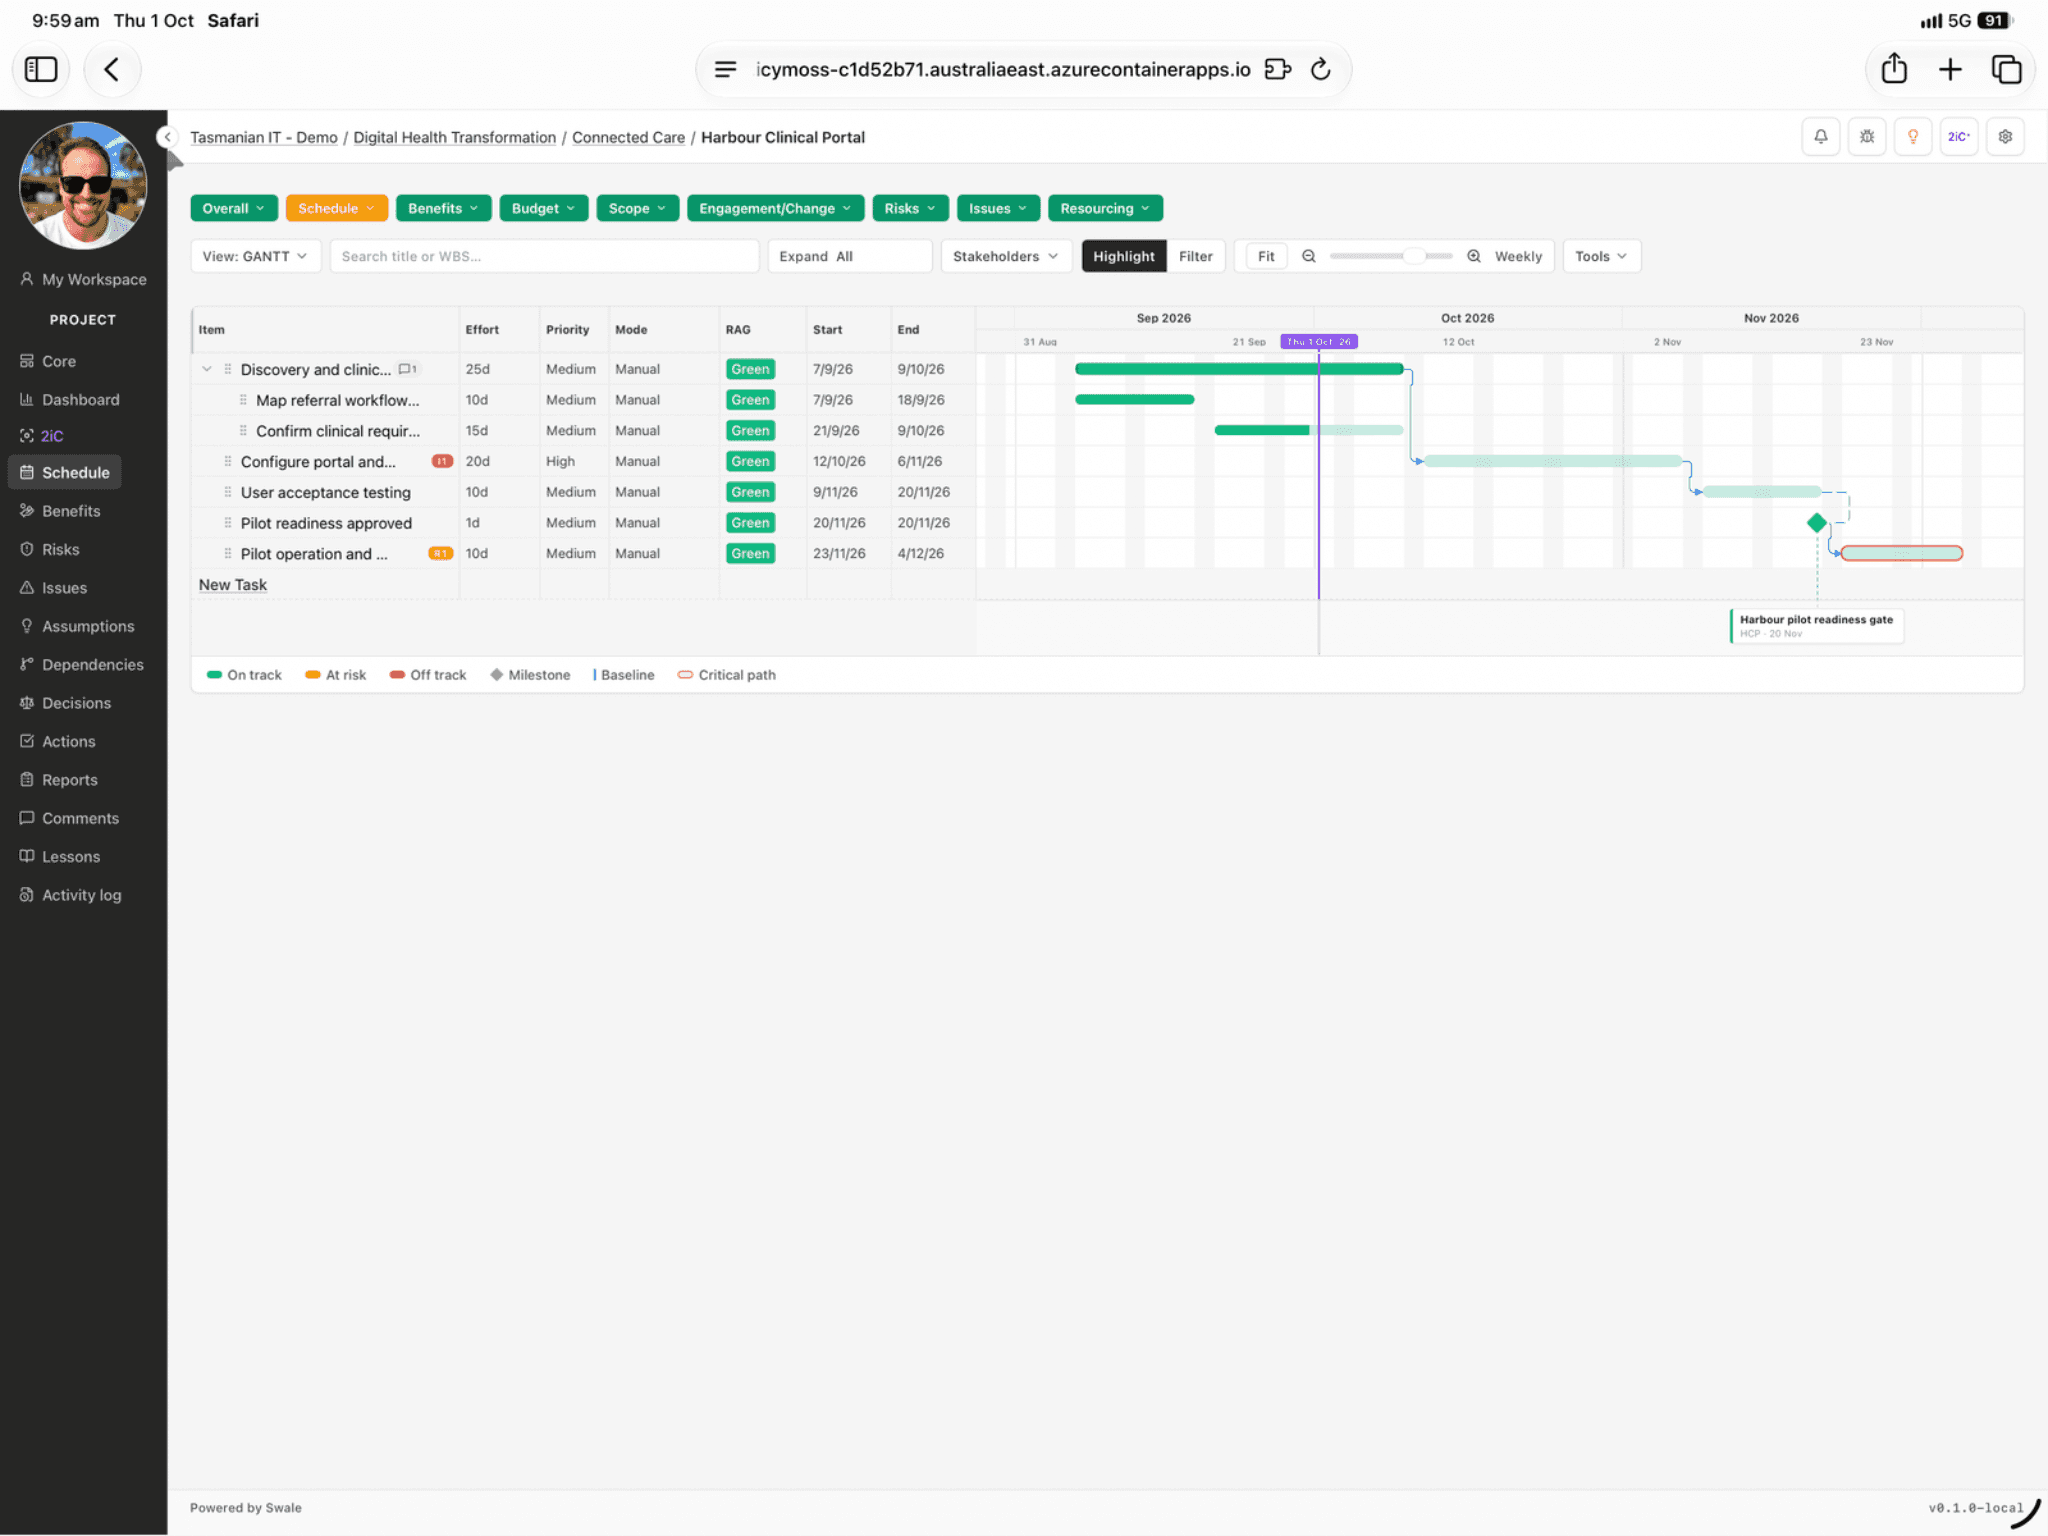The height and width of the screenshot is (1536, 2048).
Task: Click the Harbour pilot readiness gate marker
Action: 1816,625
